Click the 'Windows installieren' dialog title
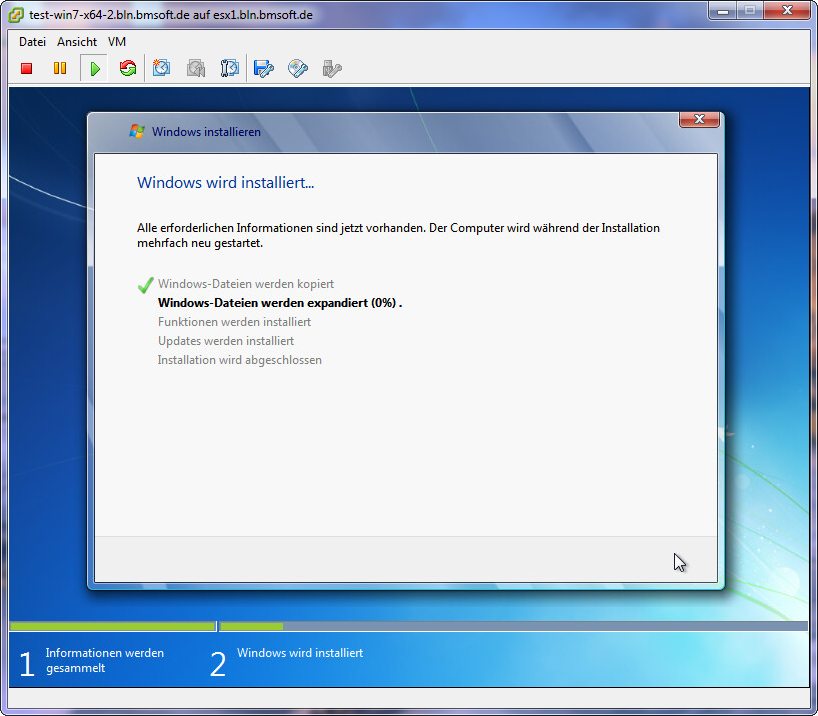 [206, 132]
